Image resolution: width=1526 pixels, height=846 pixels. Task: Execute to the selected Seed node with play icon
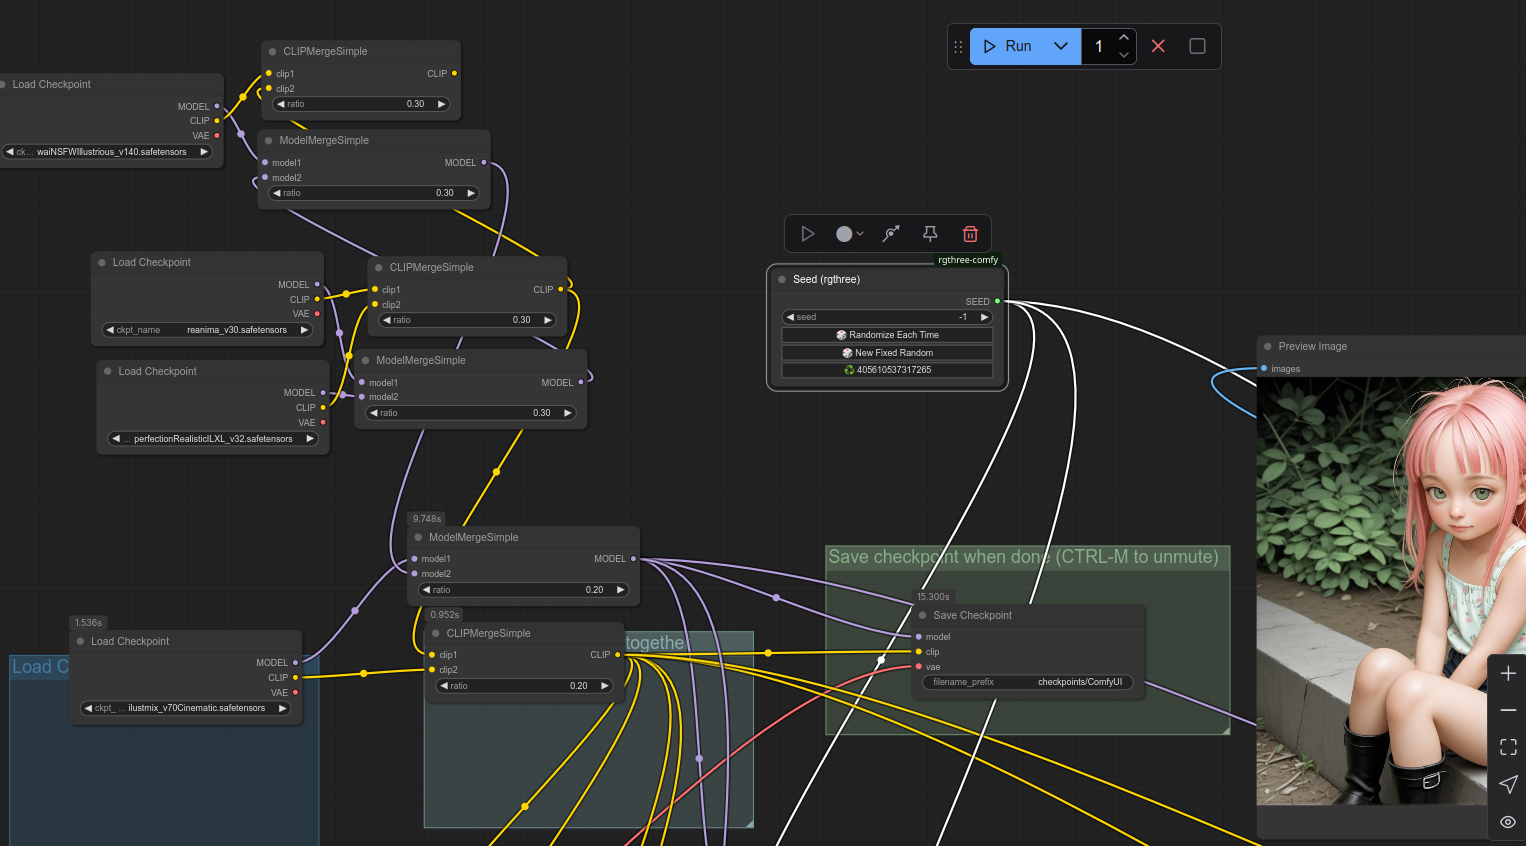(x=807, y=234)
